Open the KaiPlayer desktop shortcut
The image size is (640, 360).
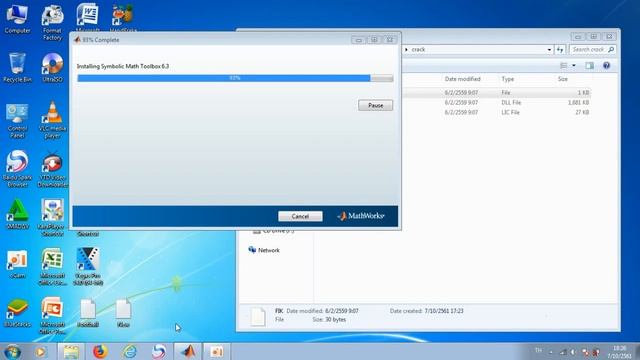[x=52, y=218]
